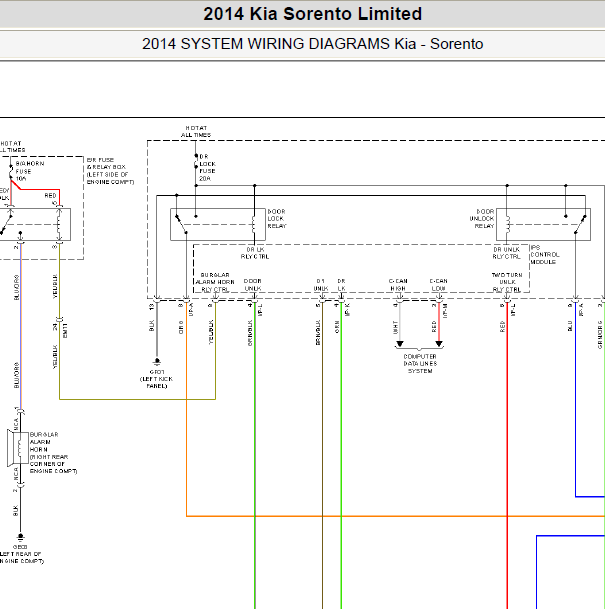This screenshot has width=605, height=609.
Task: Select "I/P-L" label beside GRN/BLK wire
Action: [260, 310]
